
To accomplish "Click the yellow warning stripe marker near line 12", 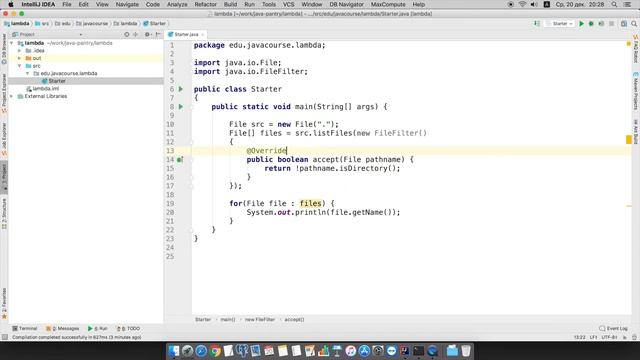I will click(629, 140).
